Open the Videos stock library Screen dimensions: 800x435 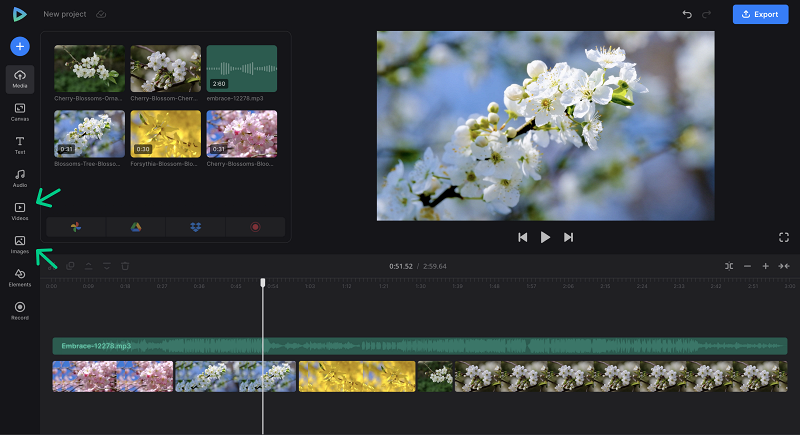tap(20, 212)
